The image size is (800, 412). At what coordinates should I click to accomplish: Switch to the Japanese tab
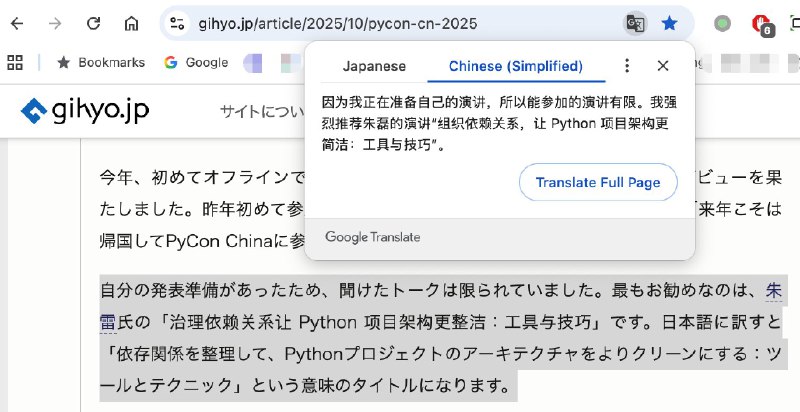pos(374,66)
